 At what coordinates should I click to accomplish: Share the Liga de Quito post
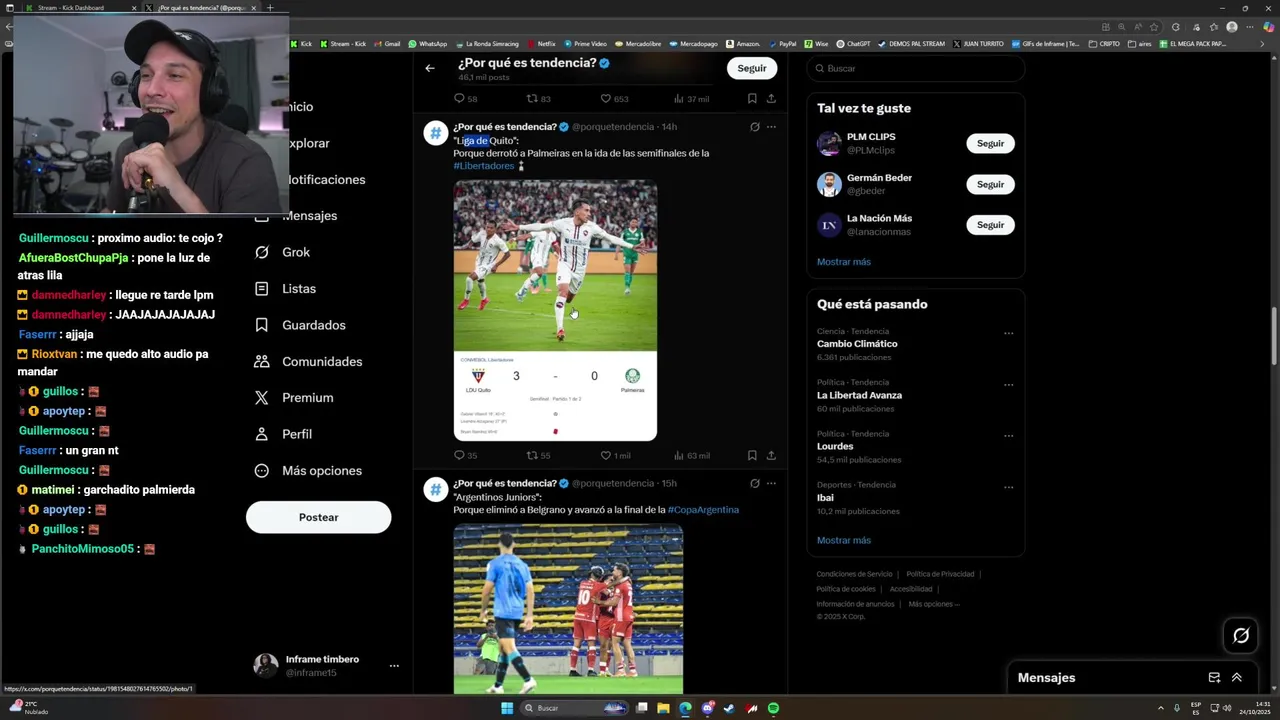[771, 455]
